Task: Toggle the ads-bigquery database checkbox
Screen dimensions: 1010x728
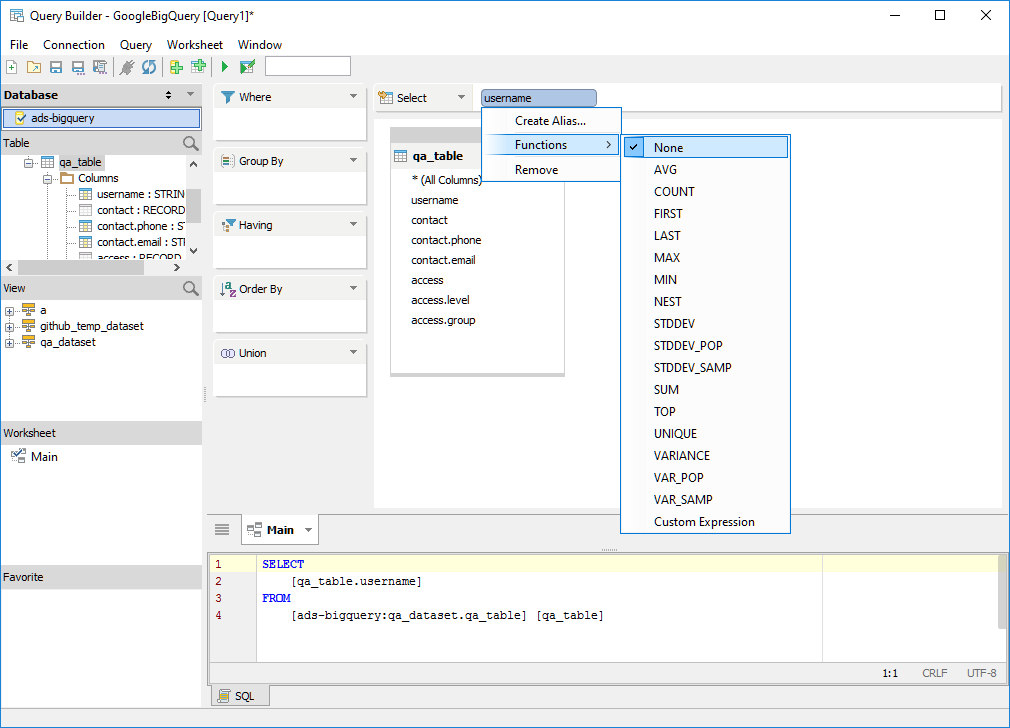Action: tap(21, 118)
